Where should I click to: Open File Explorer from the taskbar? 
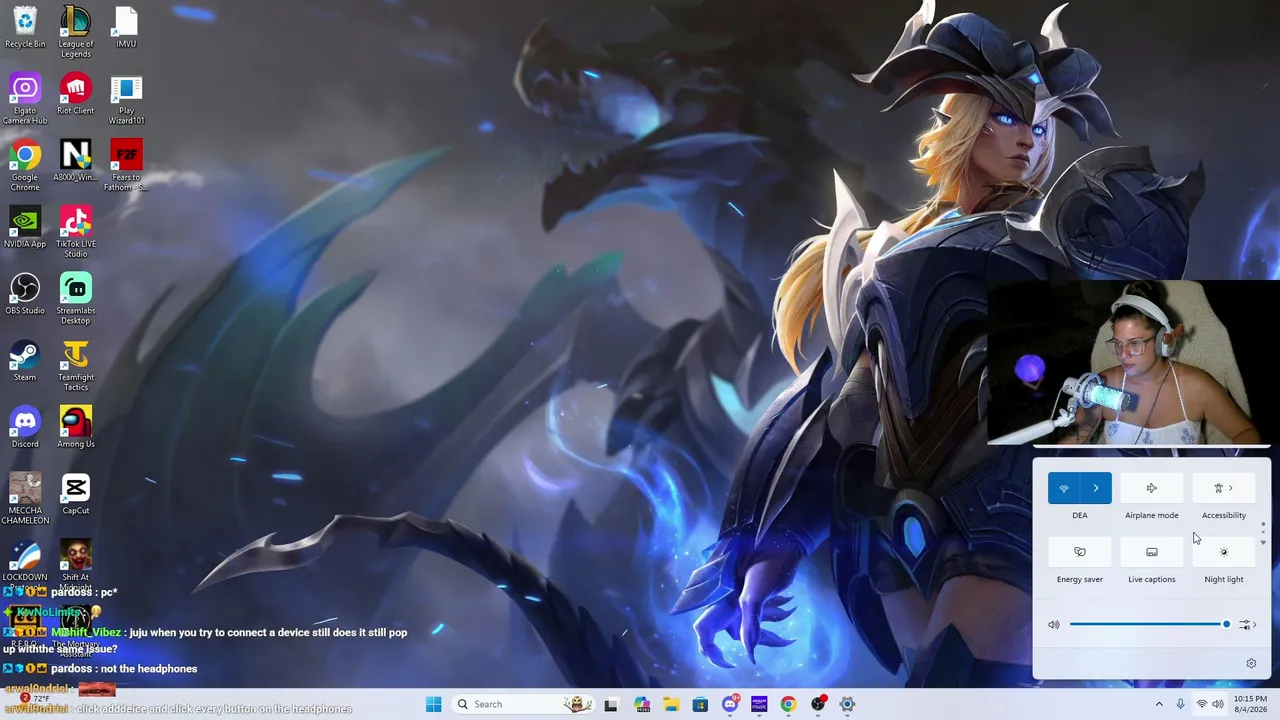(x=670, y=704)
